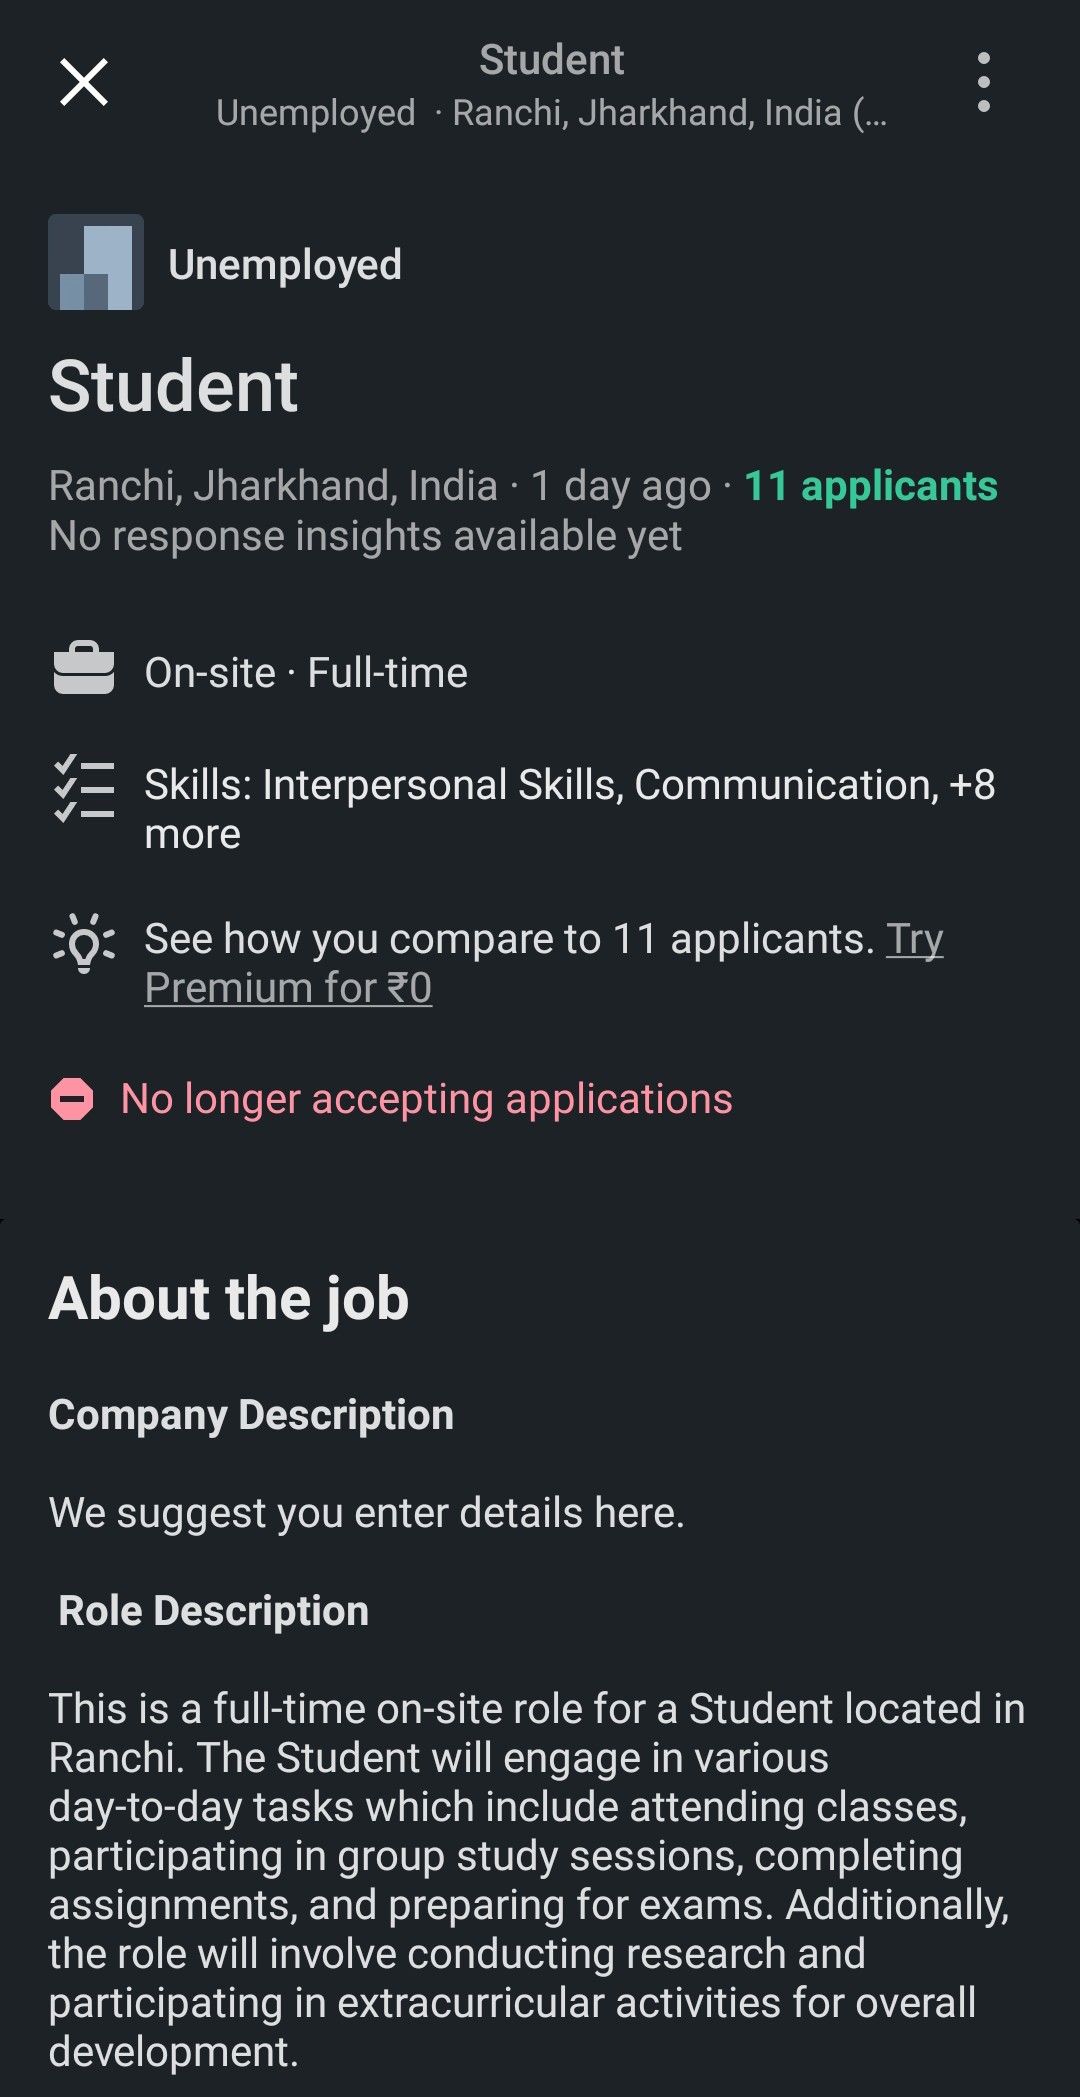Tap the Unemployed company logo thumbnail
Viewport: 1080px width, 2097px height.
coord(96,262)
